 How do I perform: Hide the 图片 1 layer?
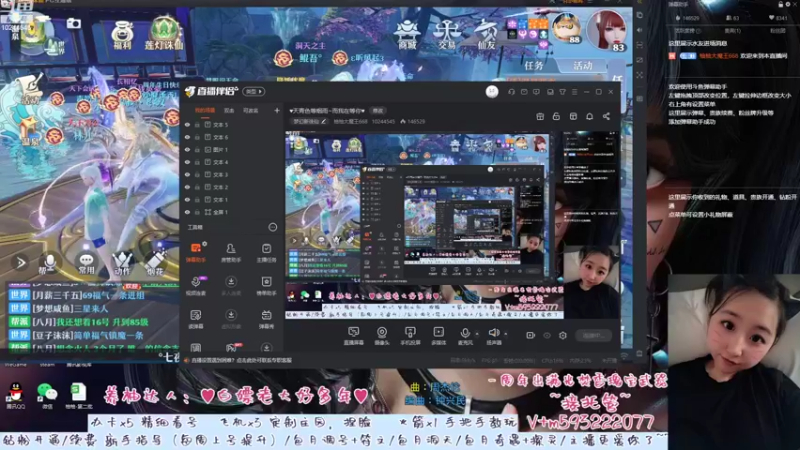[x=187, y=149]
